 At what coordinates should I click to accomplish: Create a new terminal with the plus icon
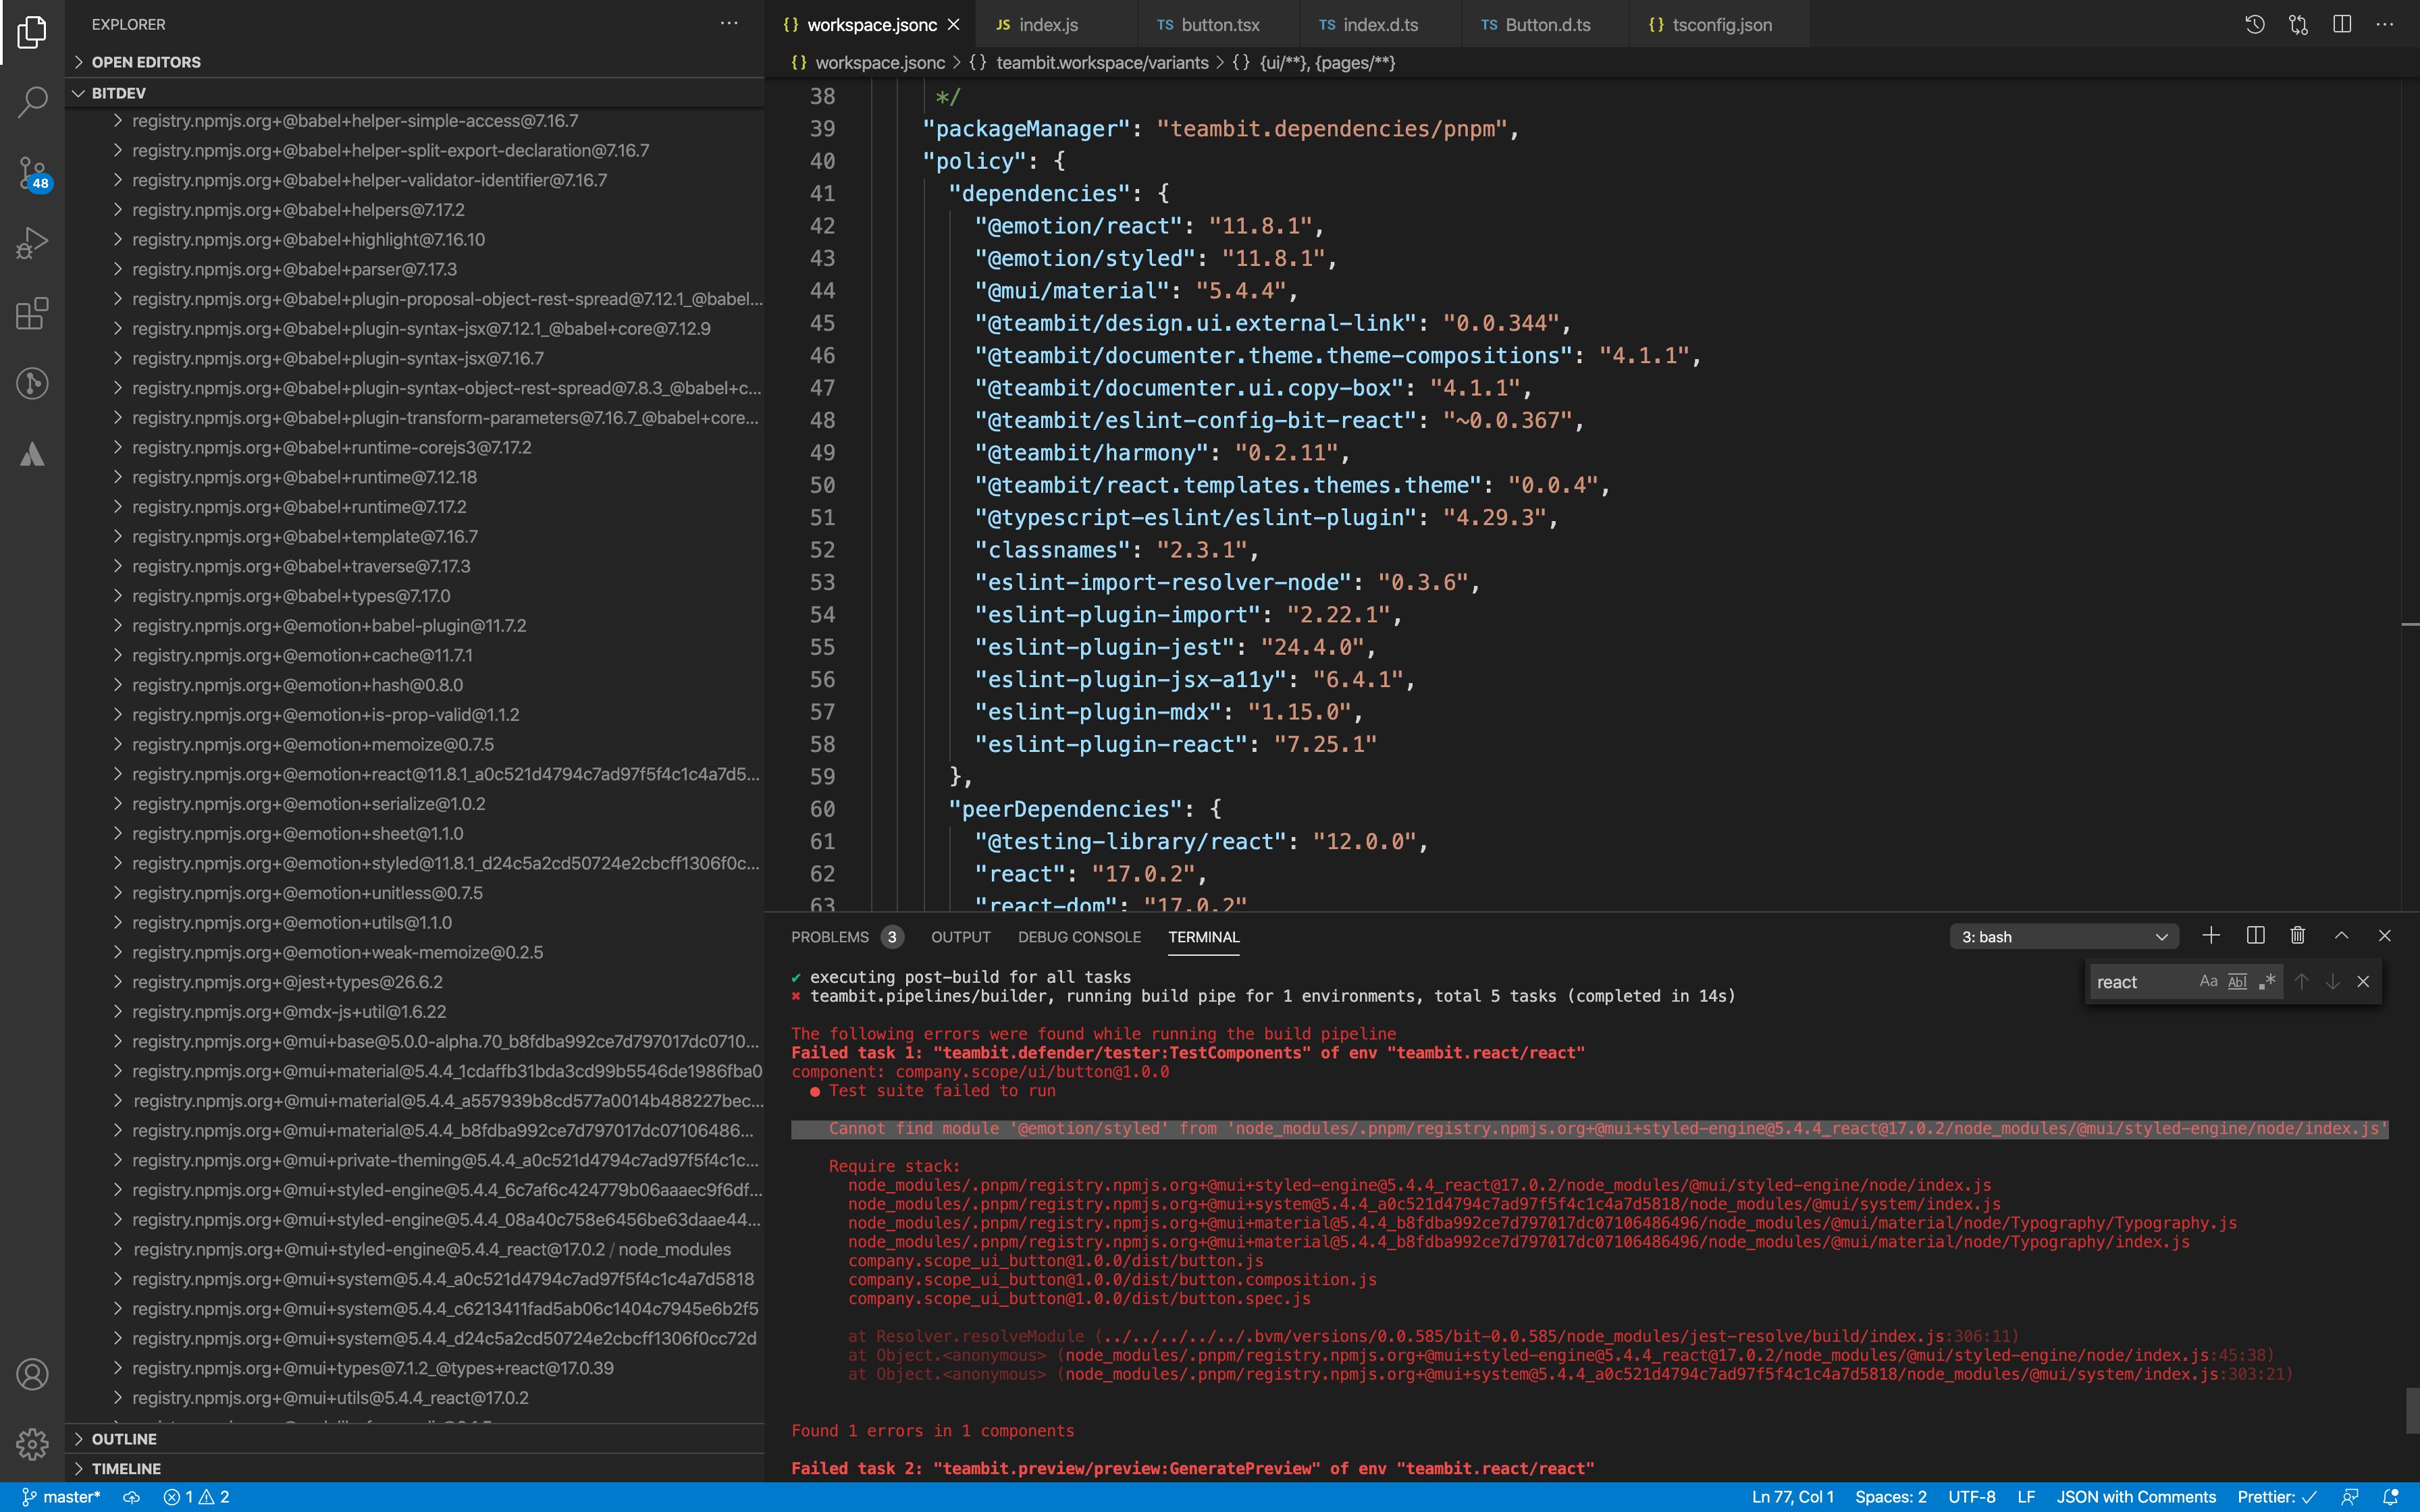pyautogui.click(x=2210, y=936)
